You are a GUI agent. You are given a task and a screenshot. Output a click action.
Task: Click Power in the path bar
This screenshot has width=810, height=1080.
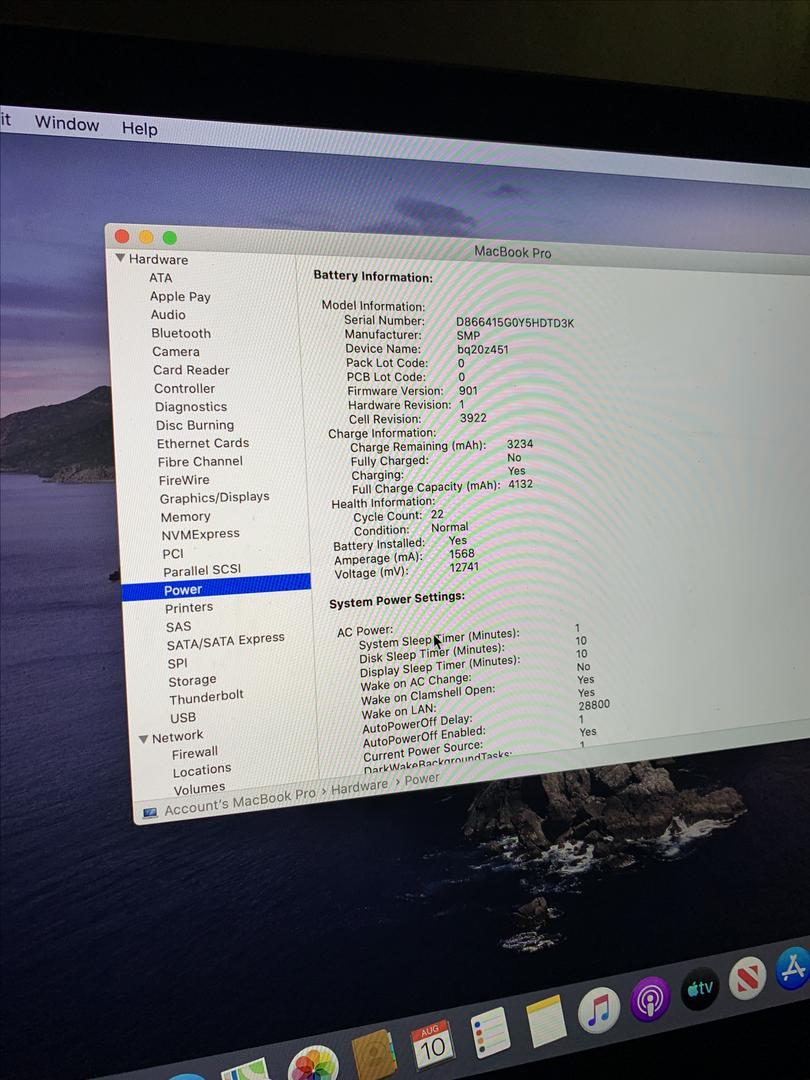tap(422, 779)
